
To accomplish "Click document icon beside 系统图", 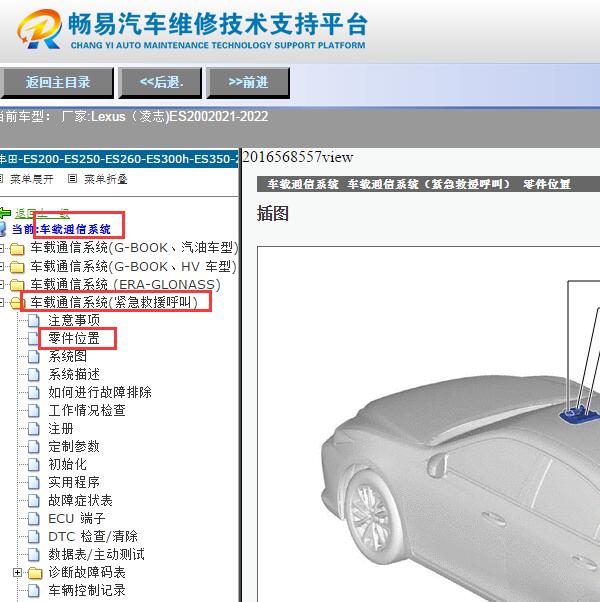I will (34, 357).
